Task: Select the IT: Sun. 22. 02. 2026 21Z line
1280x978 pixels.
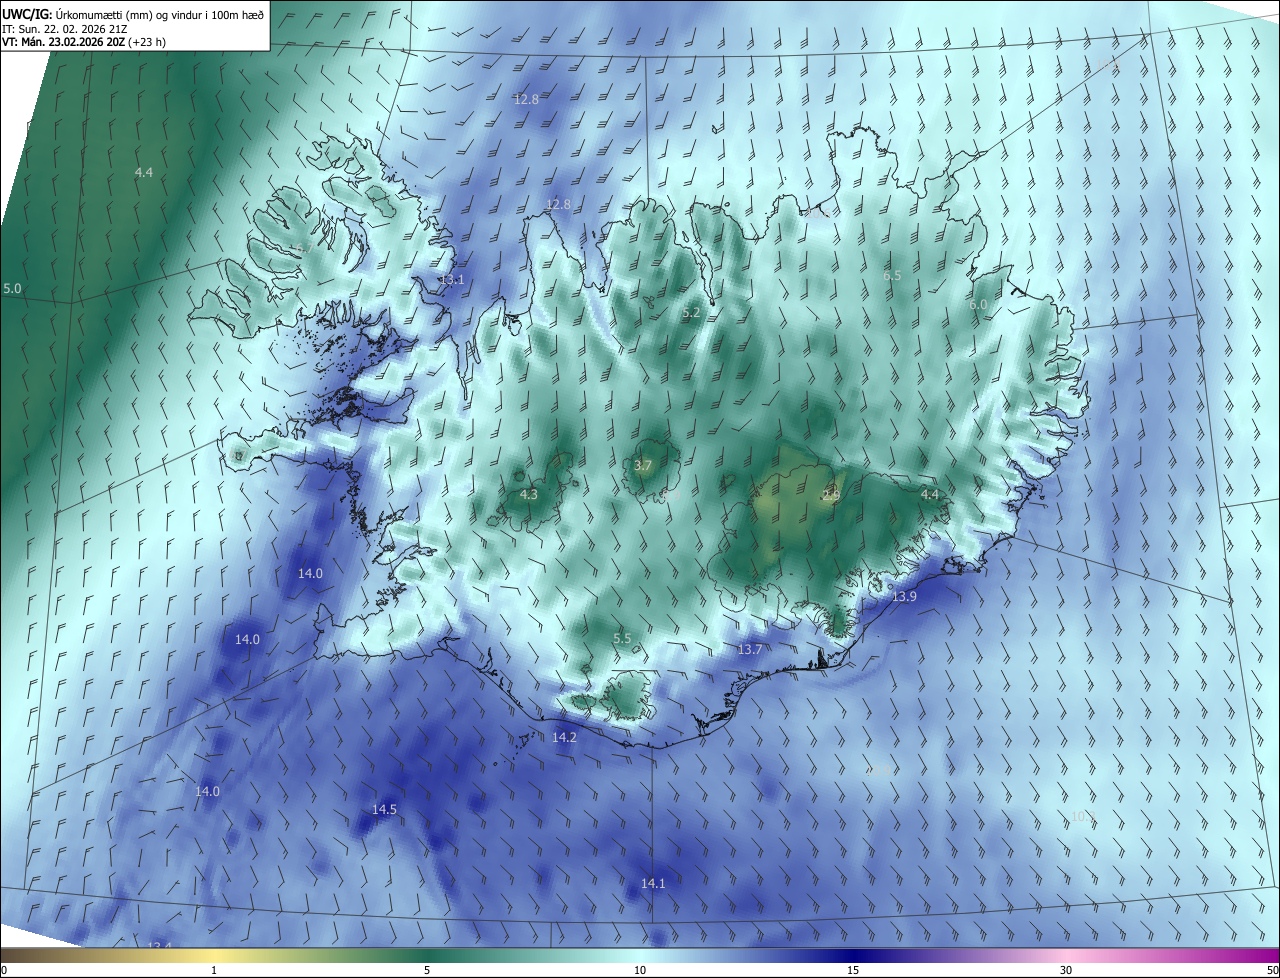Action: (x=65, y=29)
